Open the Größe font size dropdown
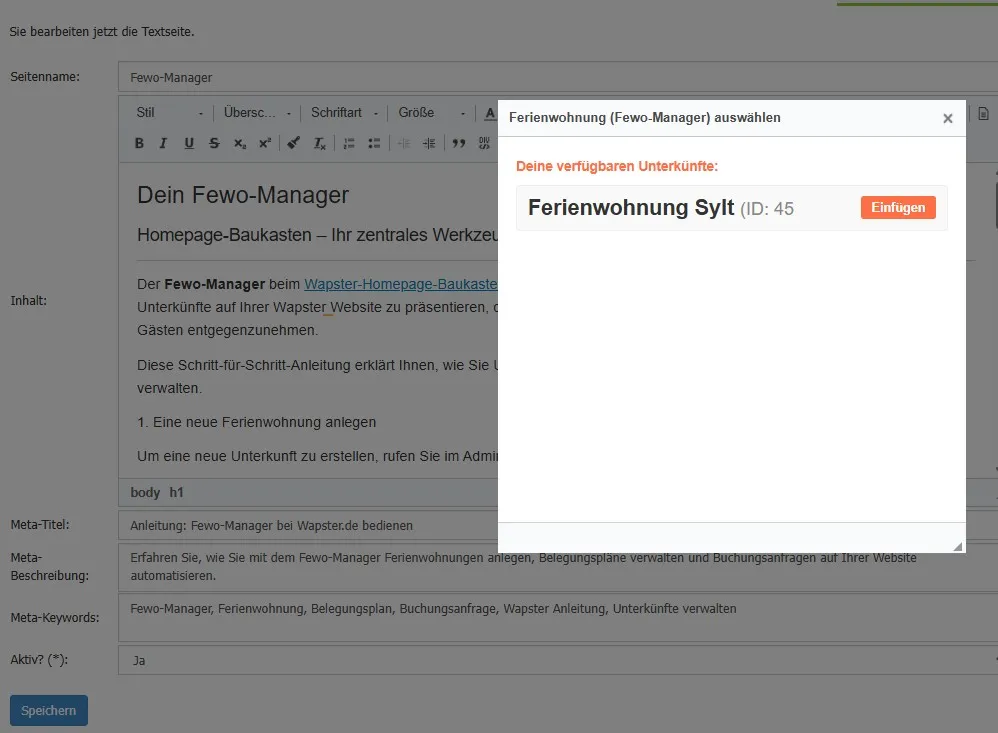This screenshot has width=998, height=733. (432, 113)
